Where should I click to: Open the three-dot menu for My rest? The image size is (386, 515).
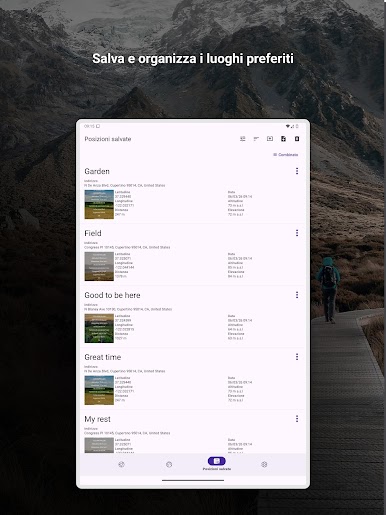tap(297, 419)
